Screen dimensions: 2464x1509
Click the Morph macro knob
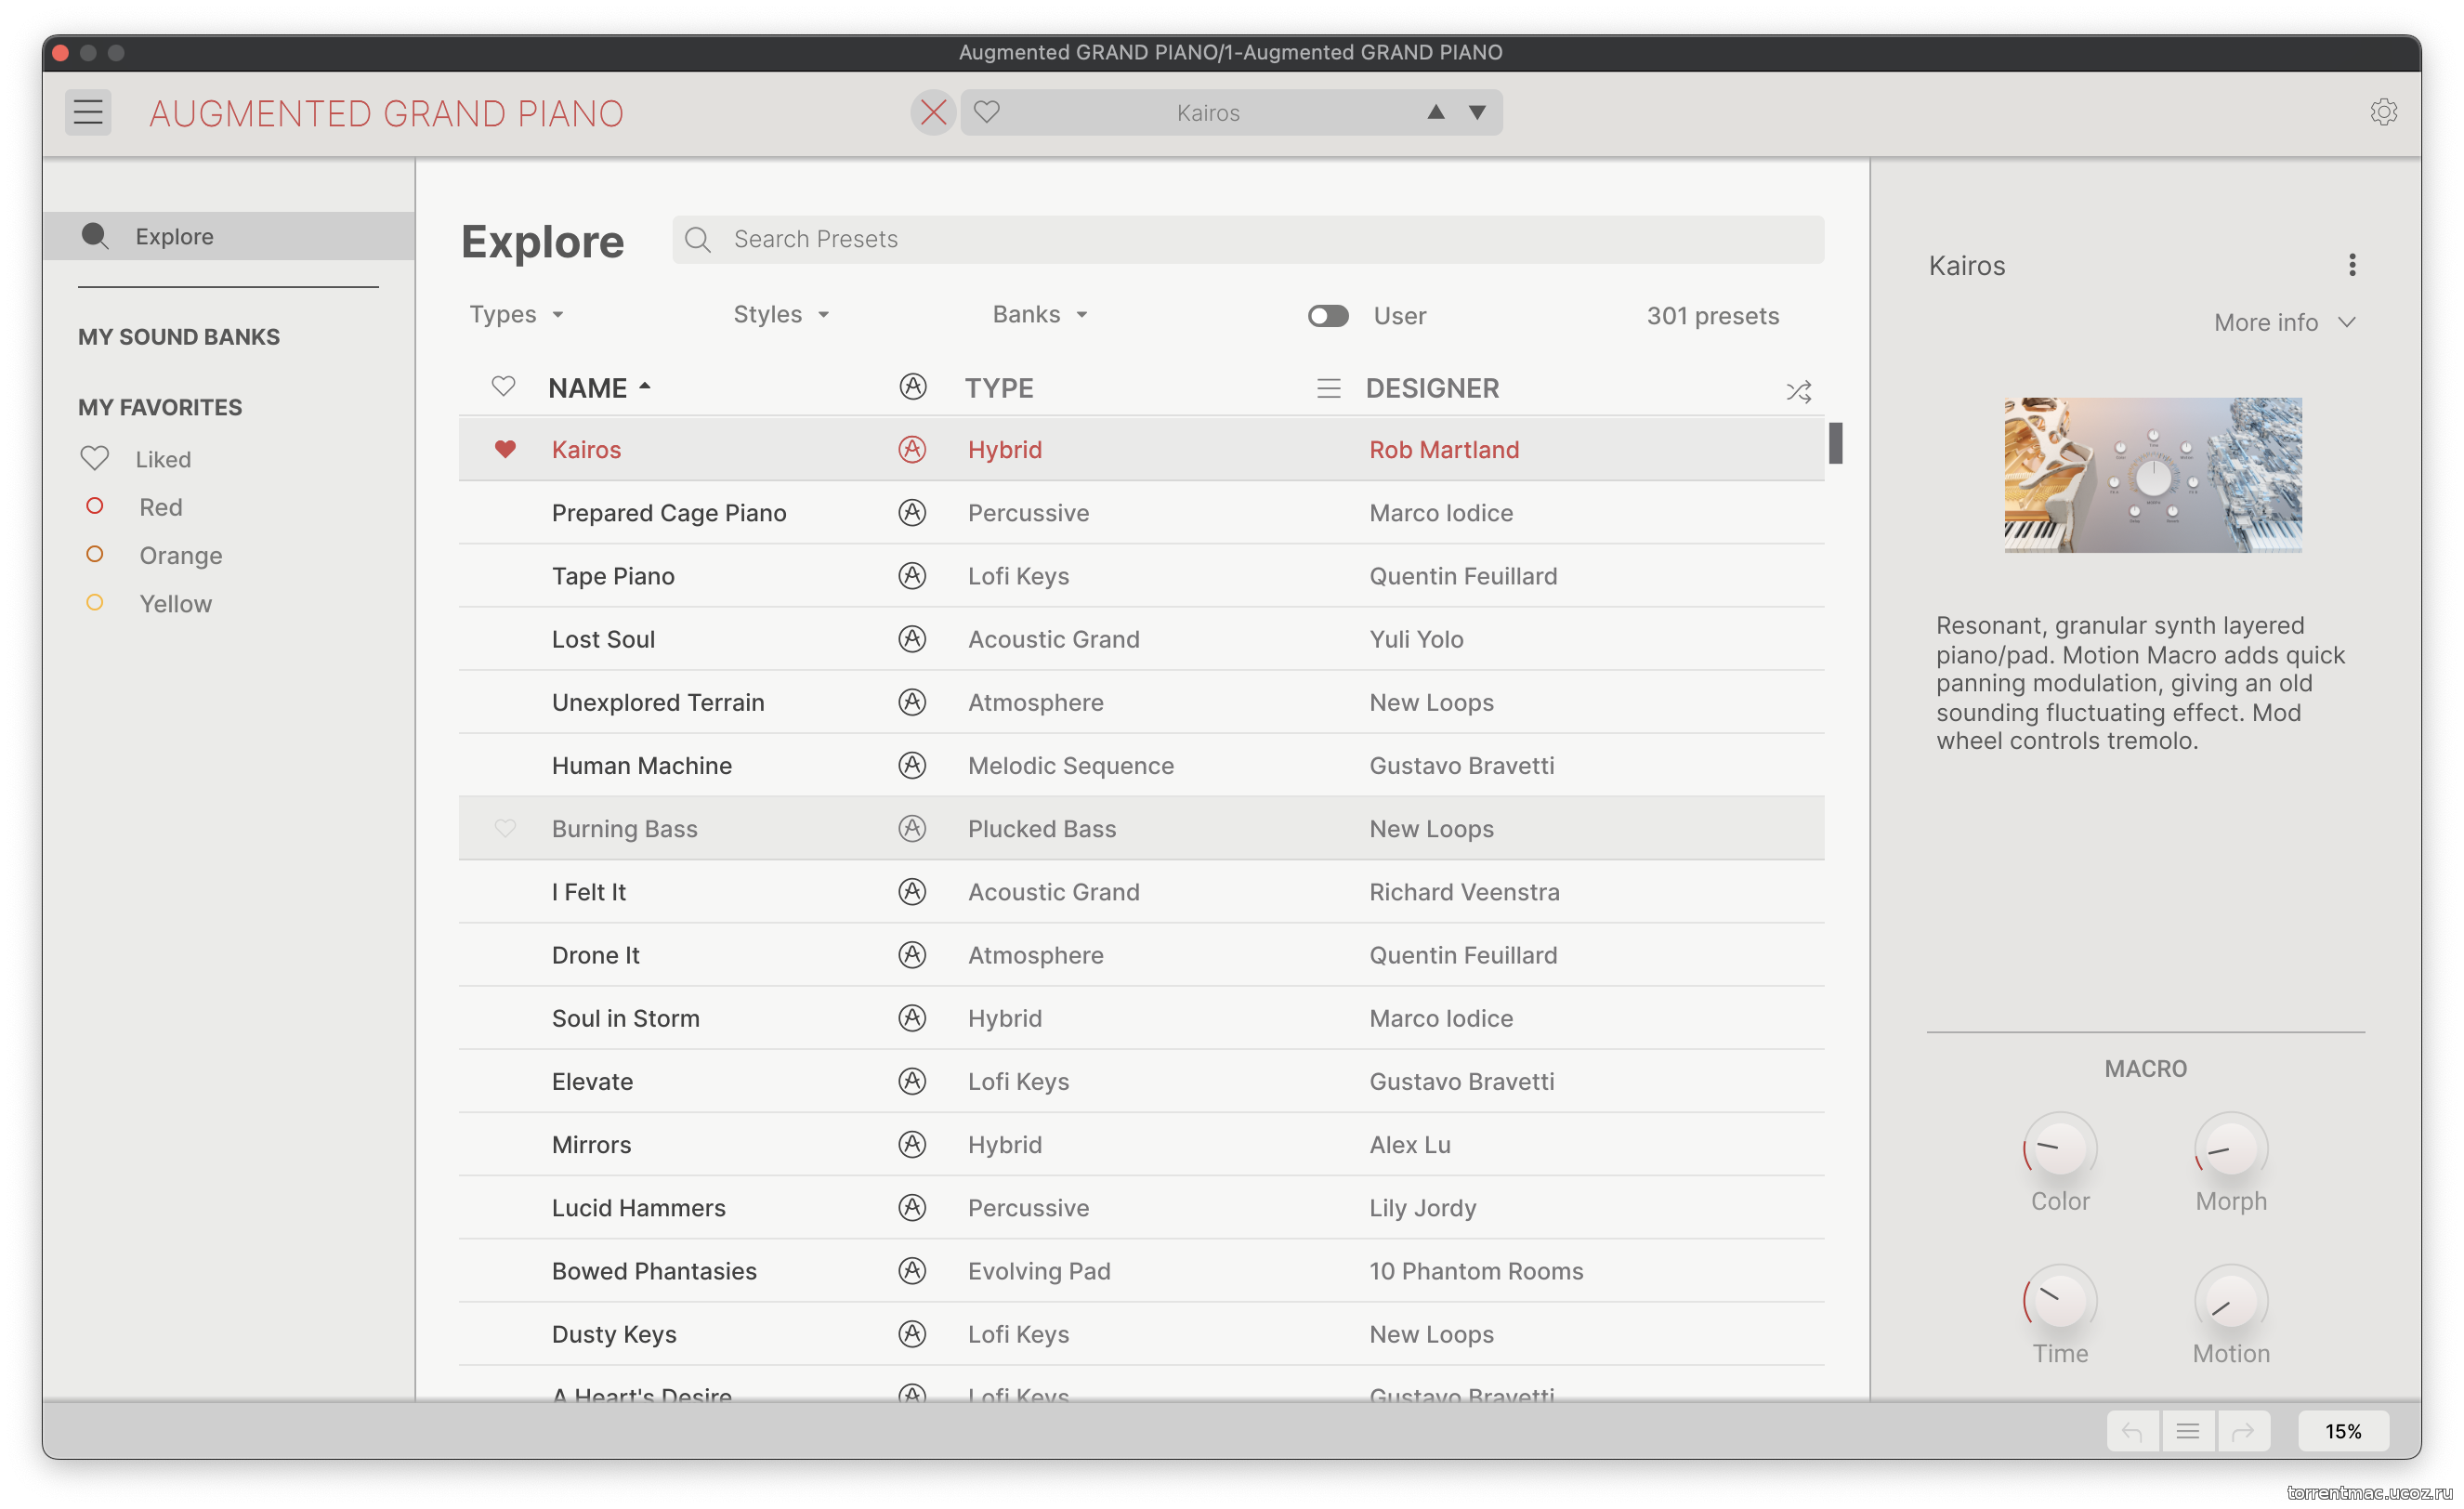click(x=2230, y=1148)
